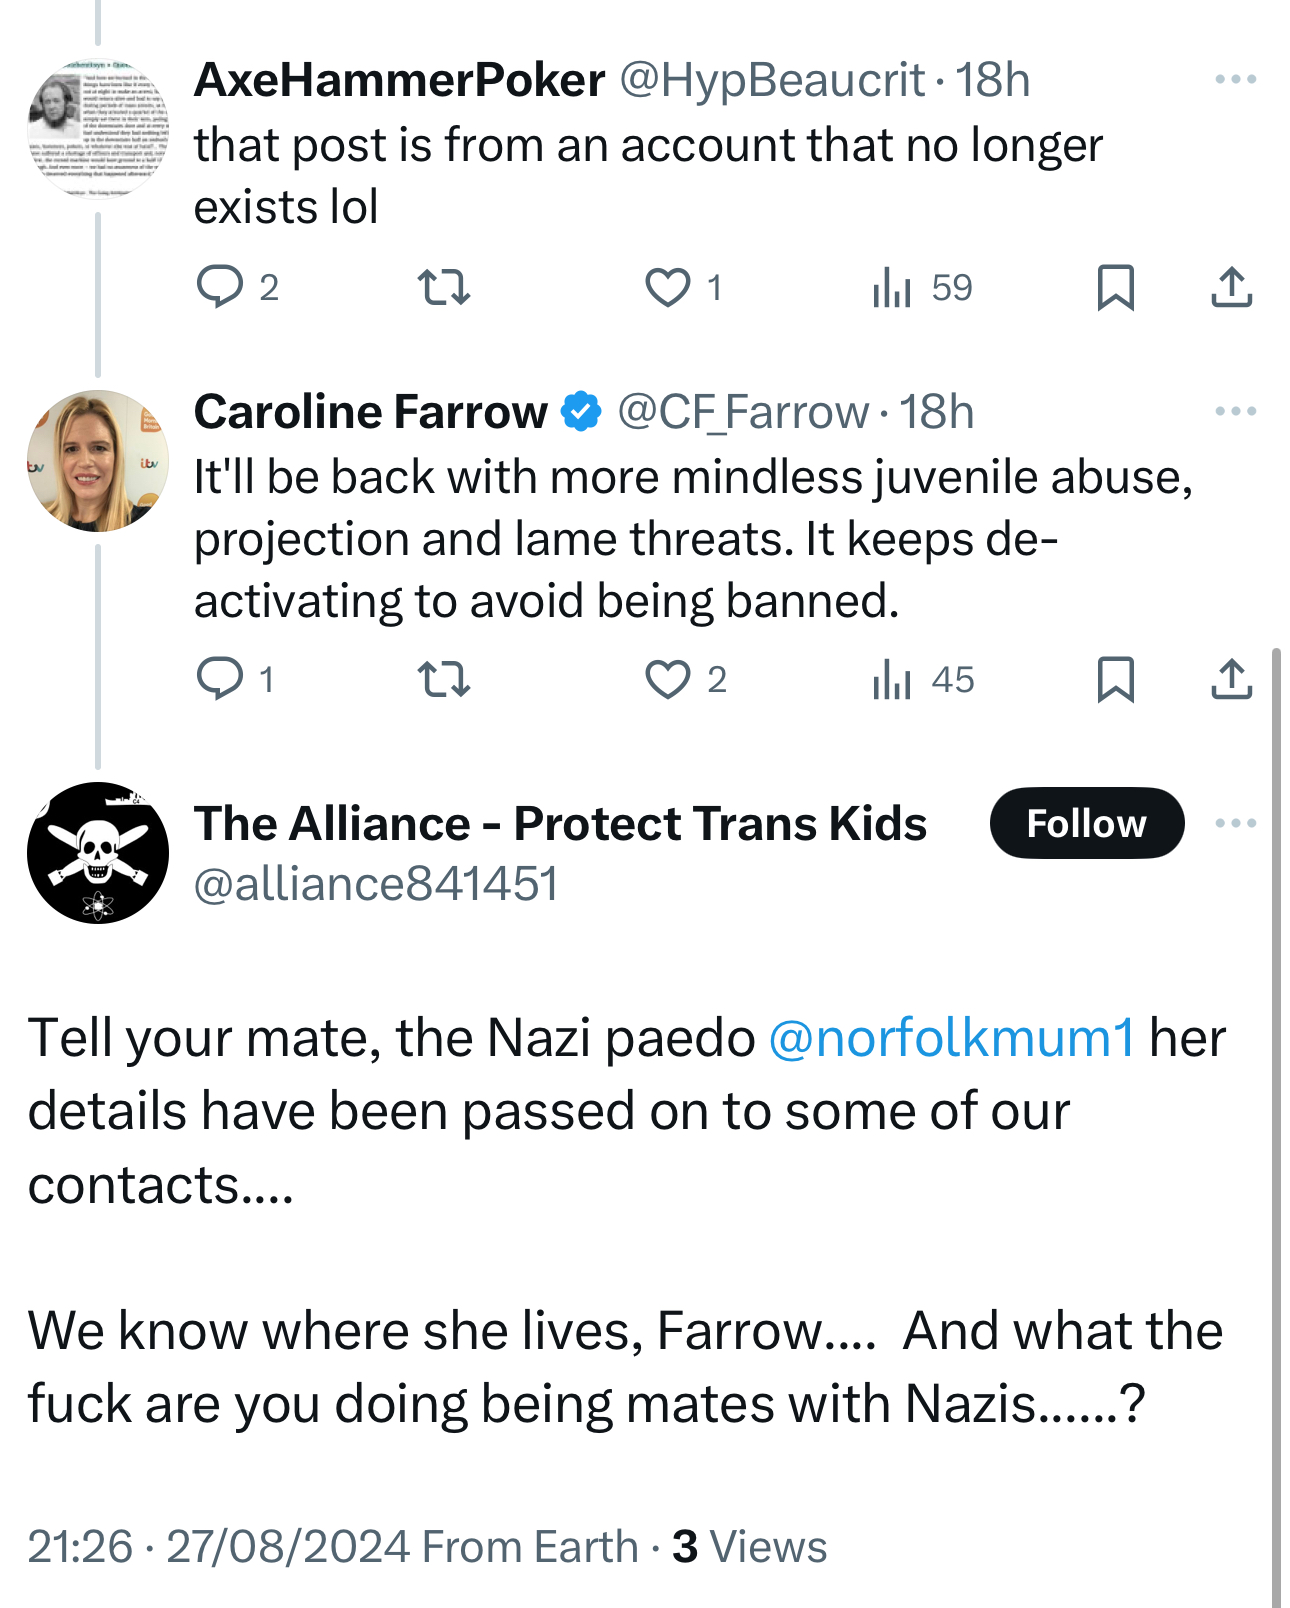This screenshot has width=1290, height=1608.
Task: Follow The Alliance - Protect Trans Kids
Action: click(1086, 823)
